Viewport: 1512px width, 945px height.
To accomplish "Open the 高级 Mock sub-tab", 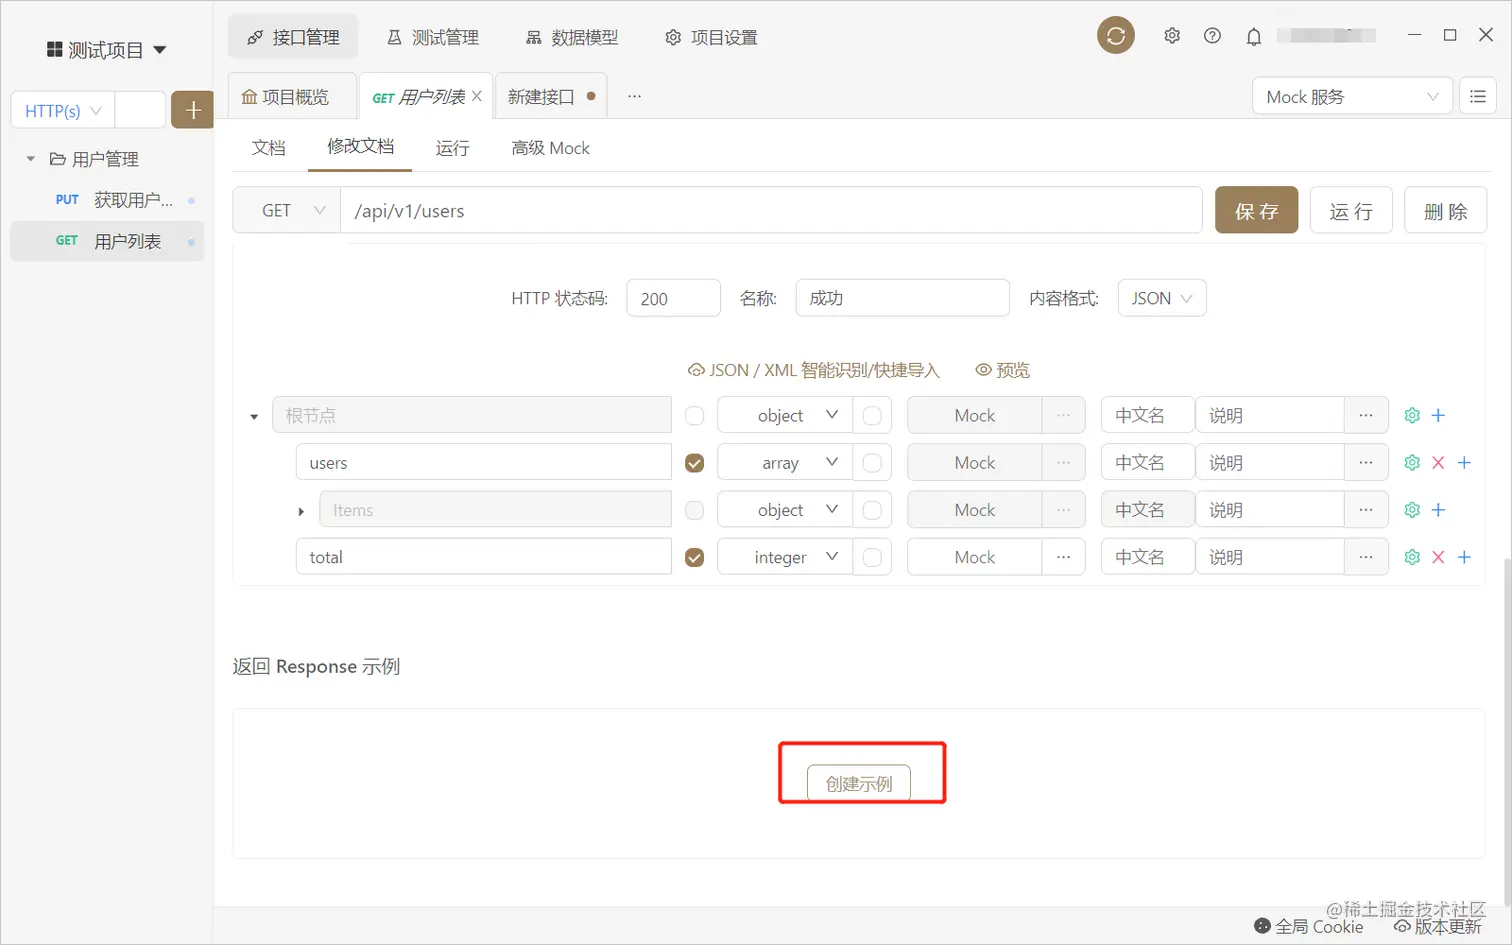I will tap(550, 148).
